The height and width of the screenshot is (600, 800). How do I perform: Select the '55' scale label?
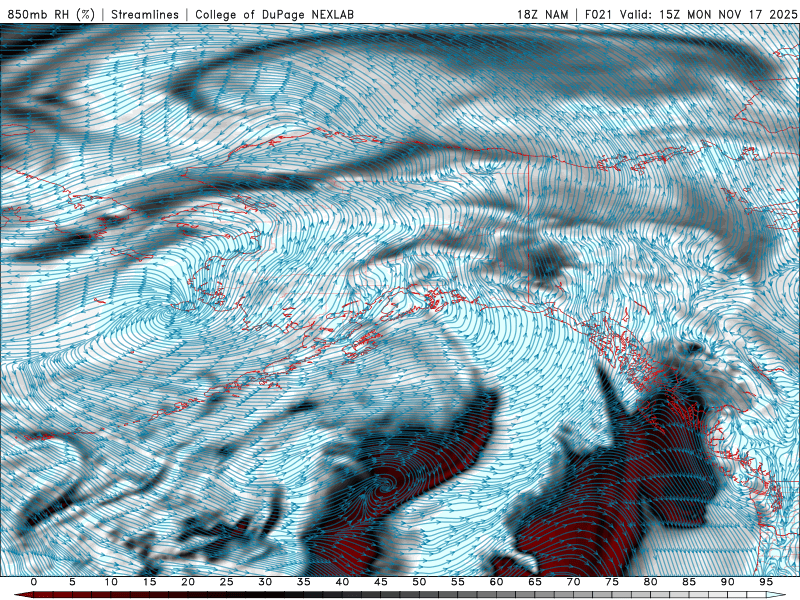pyautogui.click(x=458, y=582)
